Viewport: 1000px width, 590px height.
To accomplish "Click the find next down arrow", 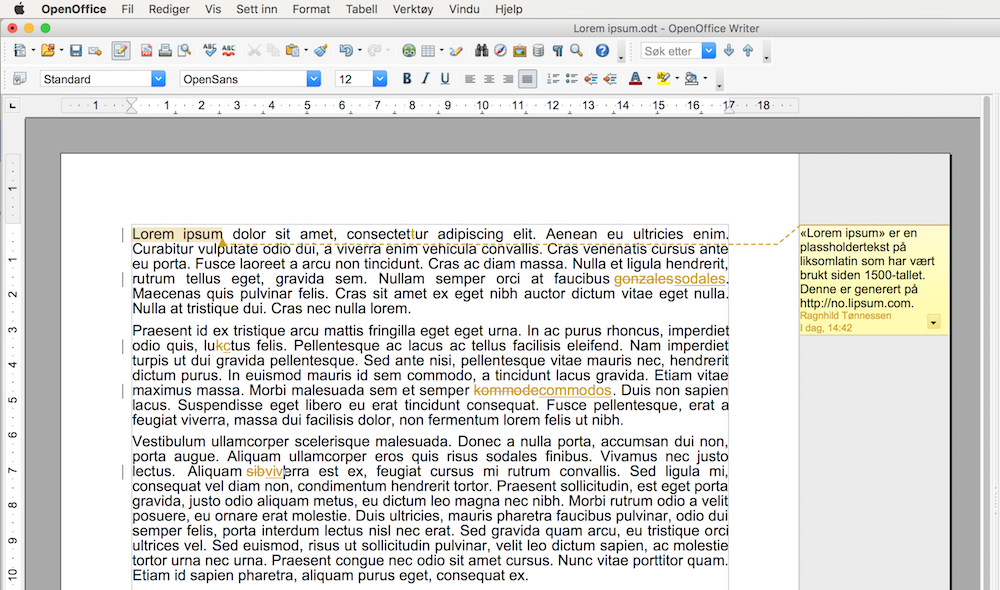I will (x=728, y=50).
